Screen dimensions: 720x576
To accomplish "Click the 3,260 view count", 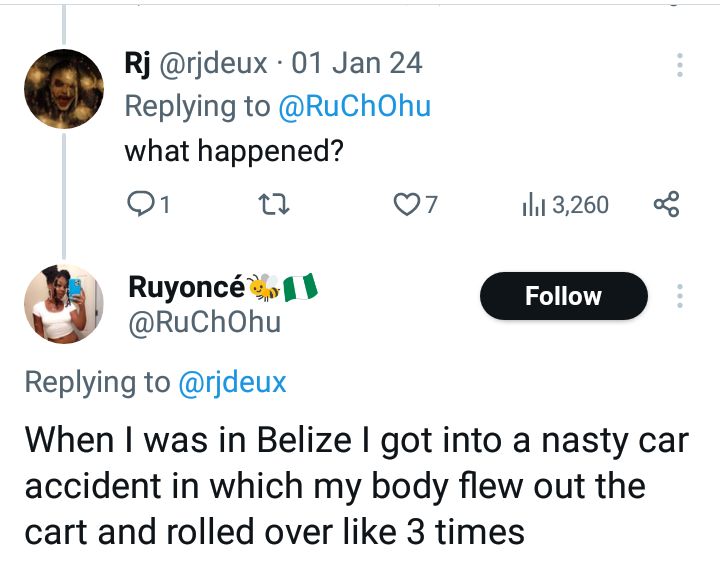I will click(x=579, y=205).
